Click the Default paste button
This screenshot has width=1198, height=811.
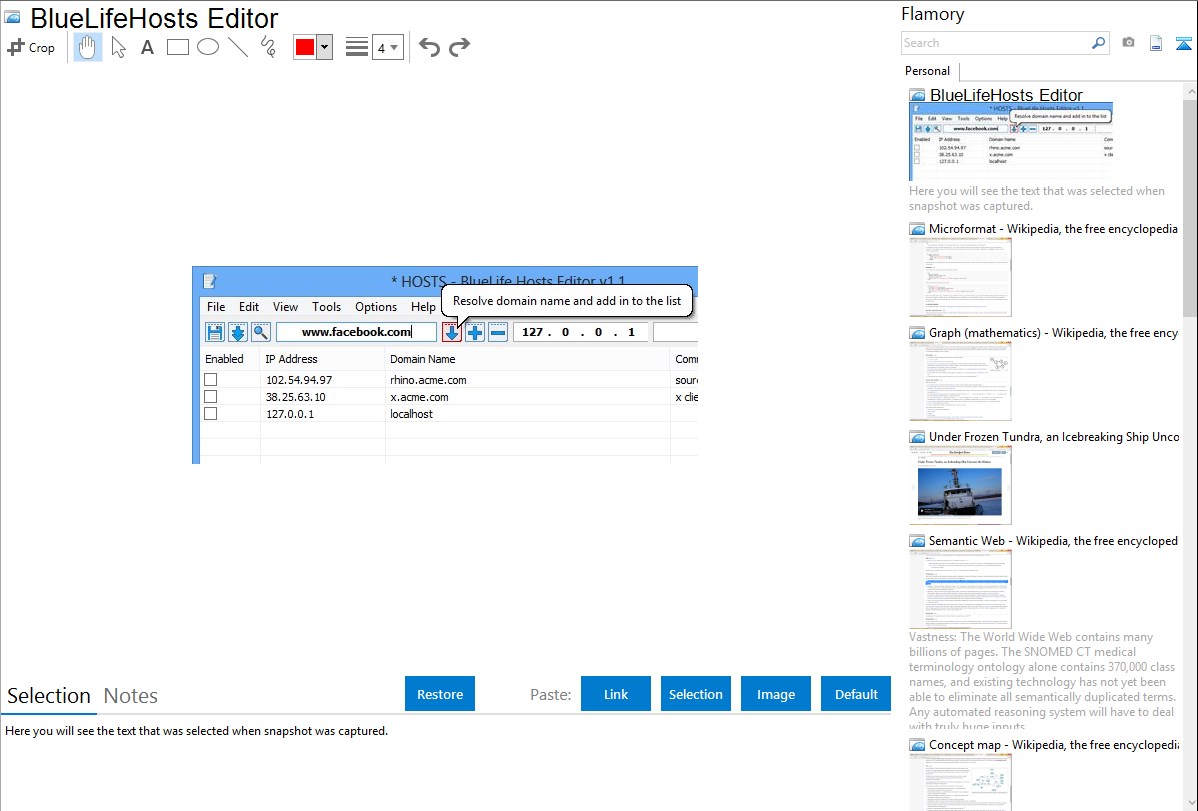(x=856, y=694)
